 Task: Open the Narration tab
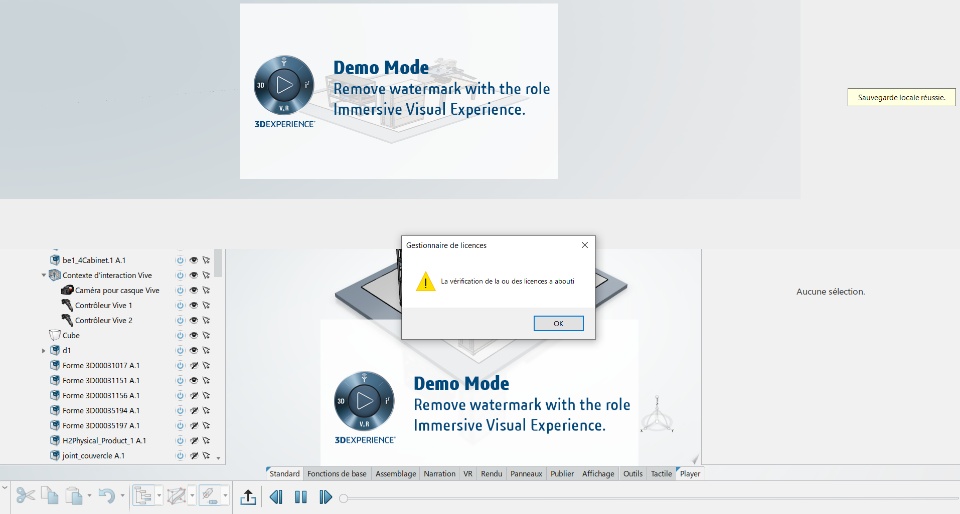pos(440,474)
